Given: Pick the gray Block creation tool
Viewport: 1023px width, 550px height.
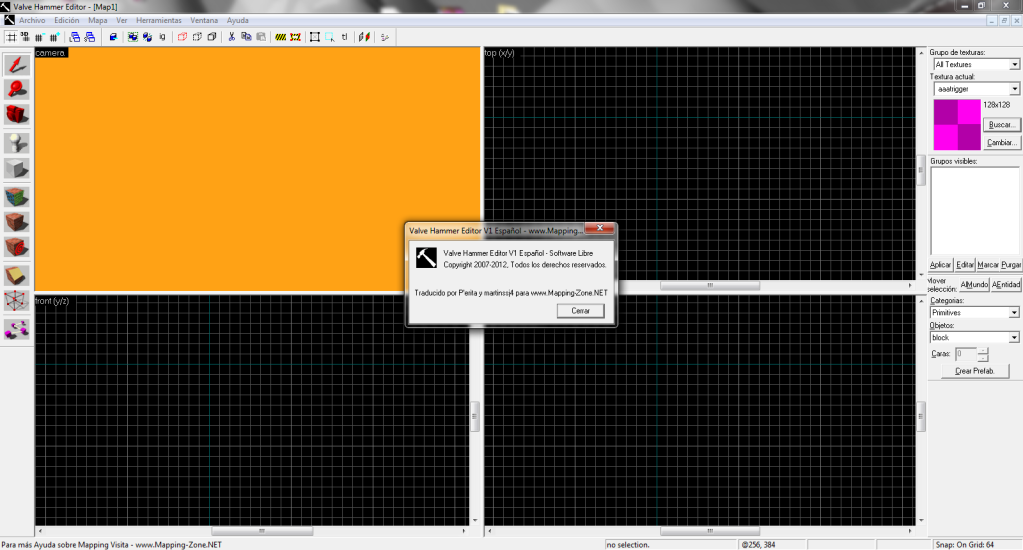Looking at the screenshot, I should tap(17, 169).
